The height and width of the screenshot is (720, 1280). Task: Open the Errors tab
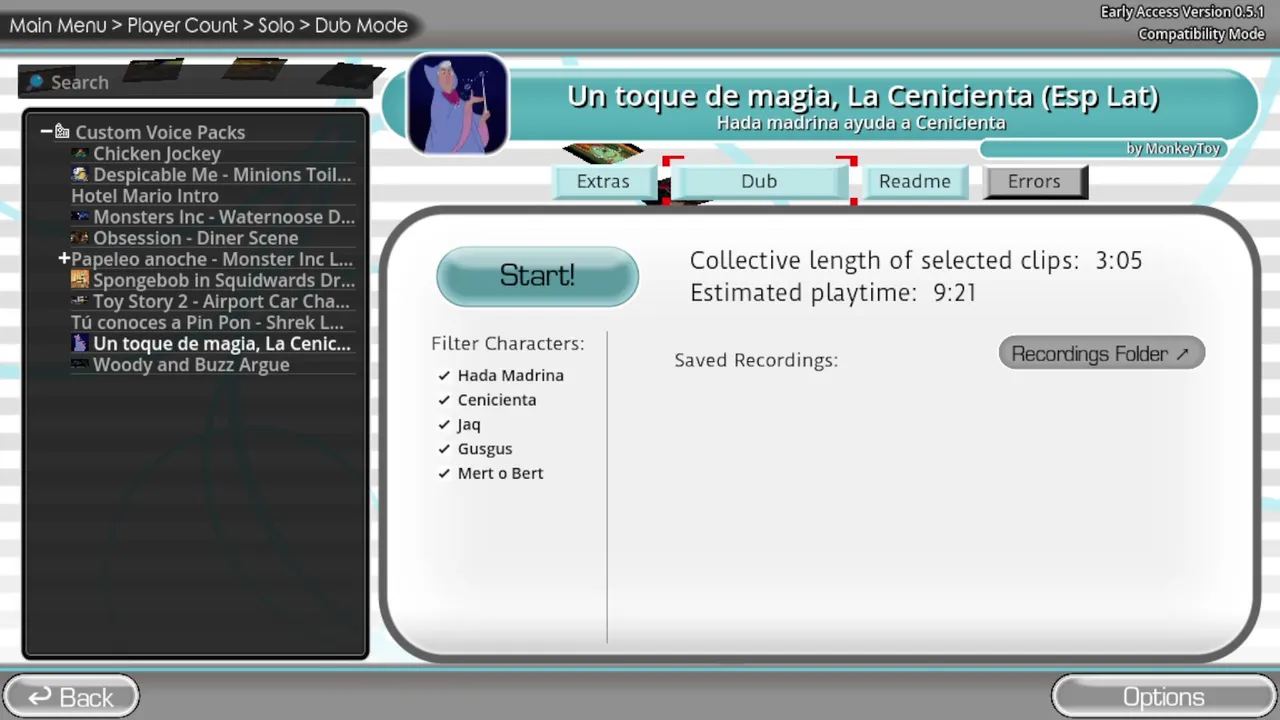1034,182
